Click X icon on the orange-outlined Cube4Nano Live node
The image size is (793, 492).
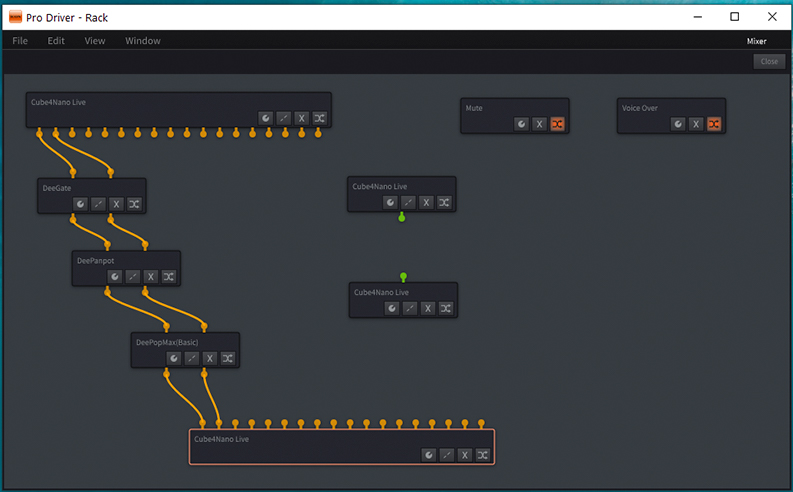pos(465,455)
